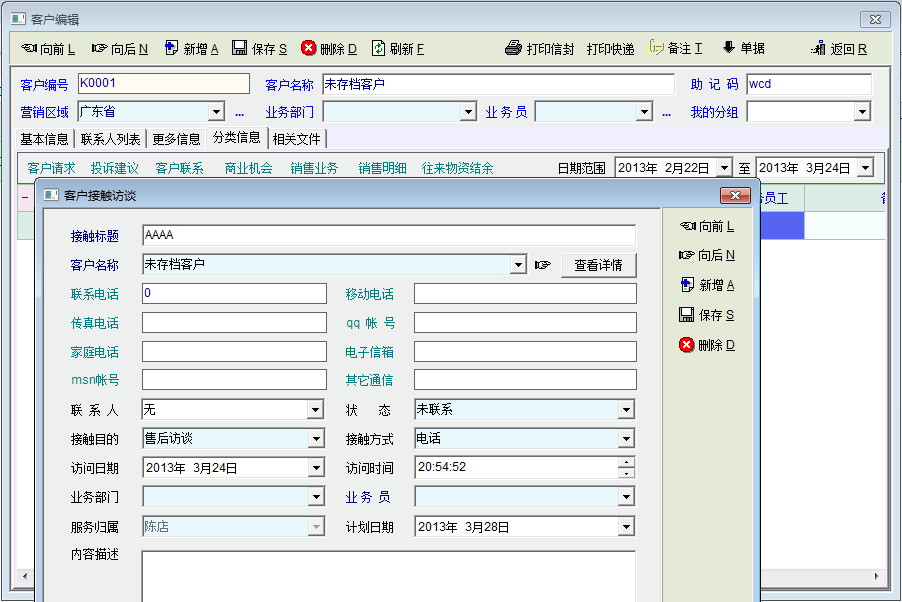Open the 相关文件 tab
902x602 pixels.
pyautogui.click(x=296, y=139)
